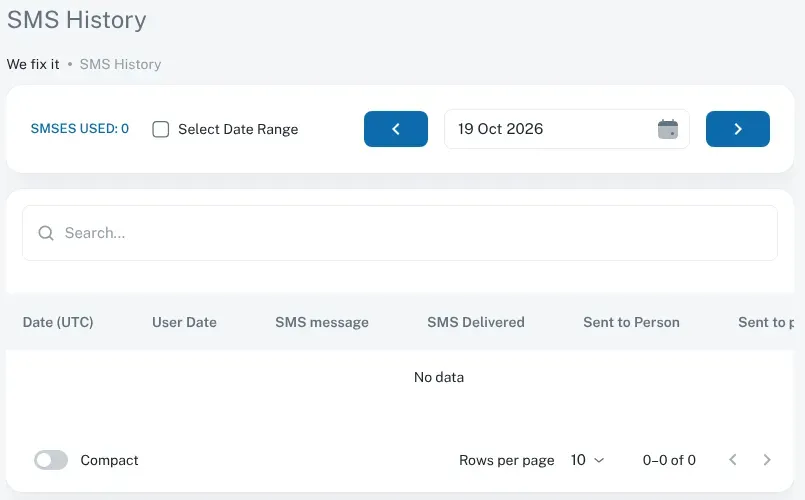The image size is (805, 500).
Task: Click the SMSES USED: 0 label
Action: [80, 128]
